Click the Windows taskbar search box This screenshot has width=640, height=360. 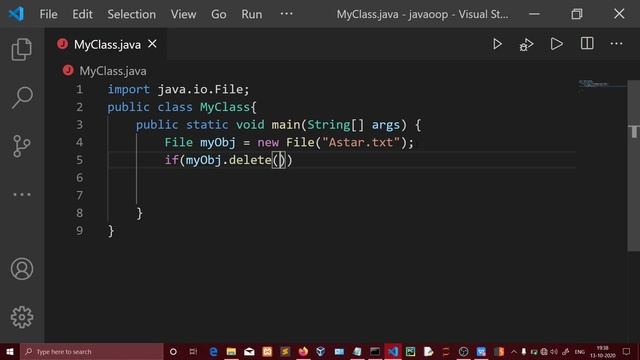(x=92, y=351)
